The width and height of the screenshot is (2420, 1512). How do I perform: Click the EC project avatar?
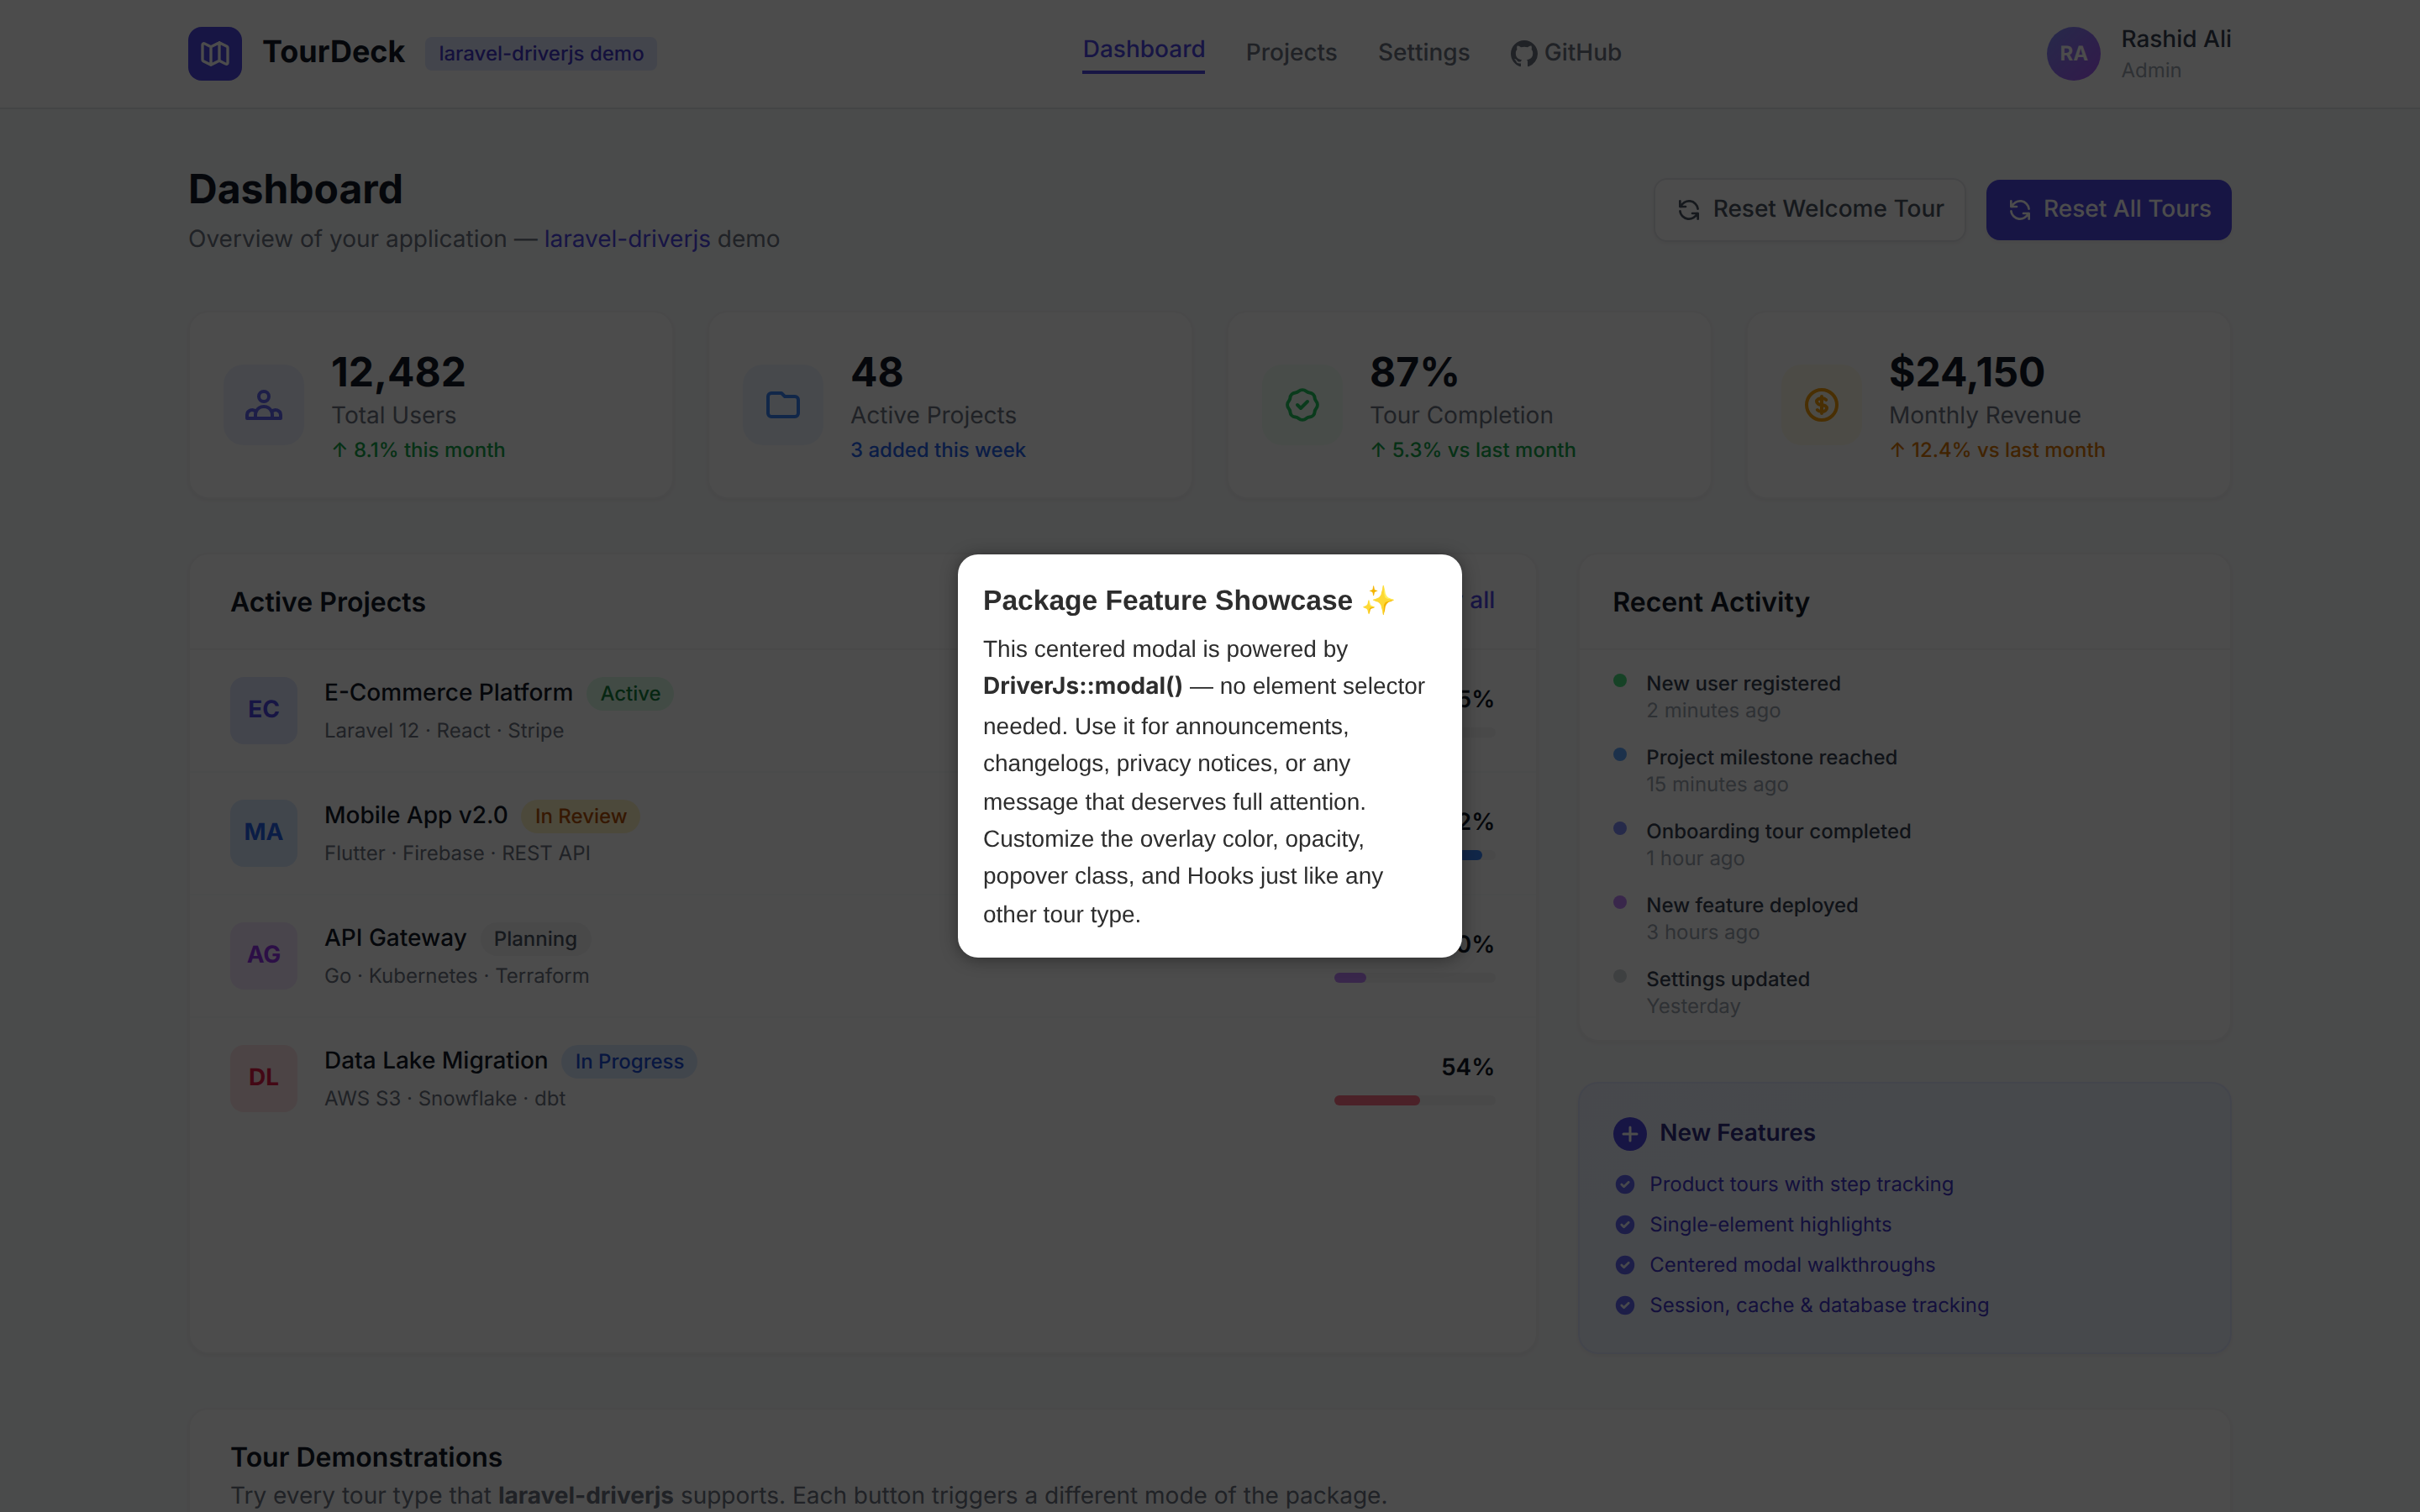click(264, 710)
